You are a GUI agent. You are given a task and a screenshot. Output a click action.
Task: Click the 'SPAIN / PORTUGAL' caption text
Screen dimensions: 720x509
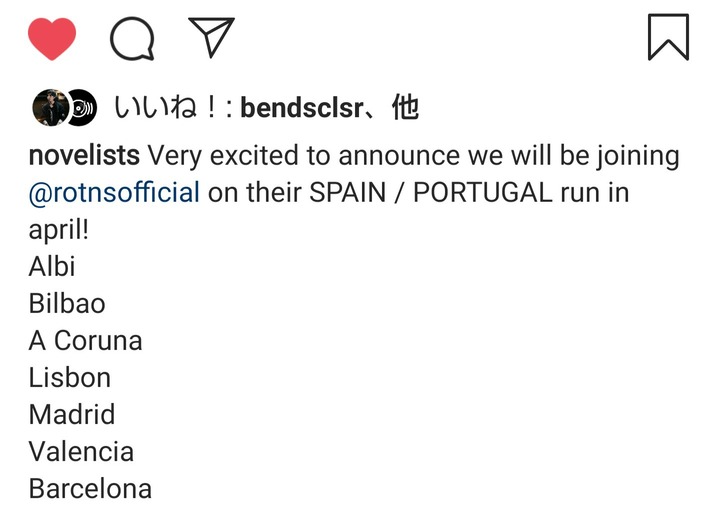(x=430, y=192)
